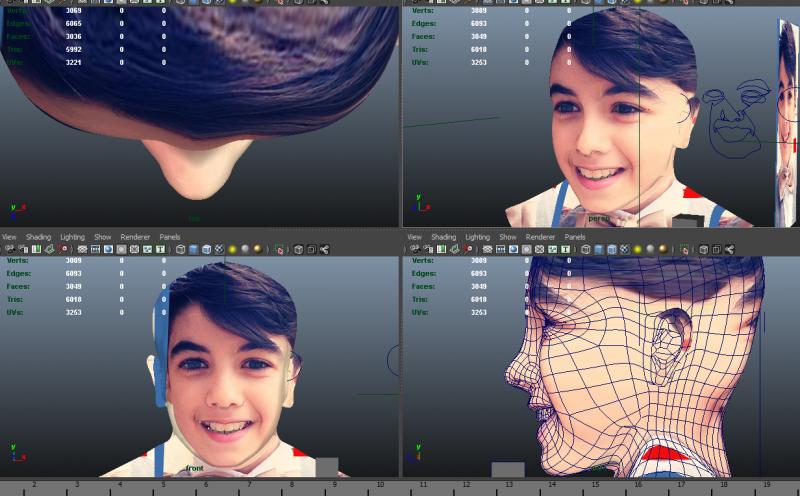The image size is (800, 496).
Task: Open Camera Attributes icon in front view panel
Action: click(x=23, y=249)
